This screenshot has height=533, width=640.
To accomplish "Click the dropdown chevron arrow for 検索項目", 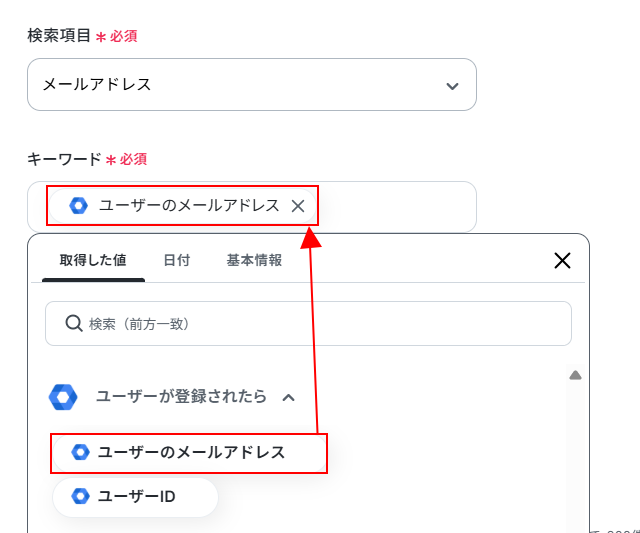I will (x=452, y=86).
